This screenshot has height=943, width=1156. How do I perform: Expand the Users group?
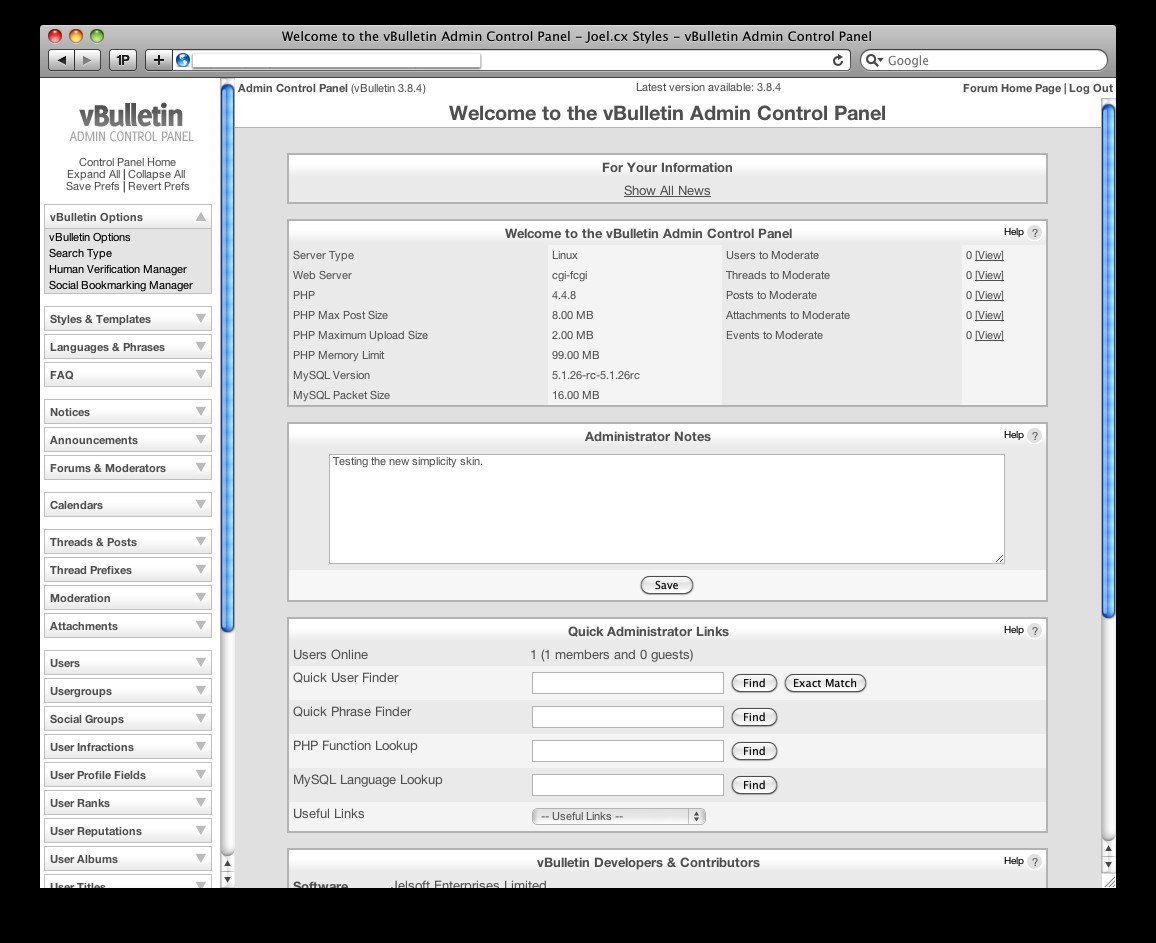(x=201, y=662)
